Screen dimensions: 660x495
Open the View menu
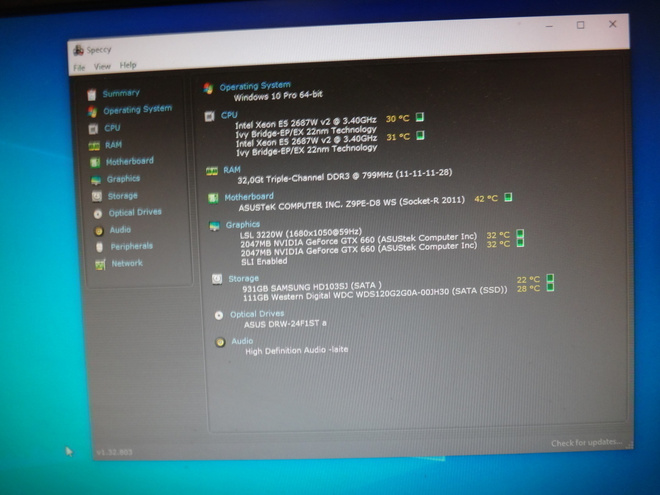tap(102, 67)
